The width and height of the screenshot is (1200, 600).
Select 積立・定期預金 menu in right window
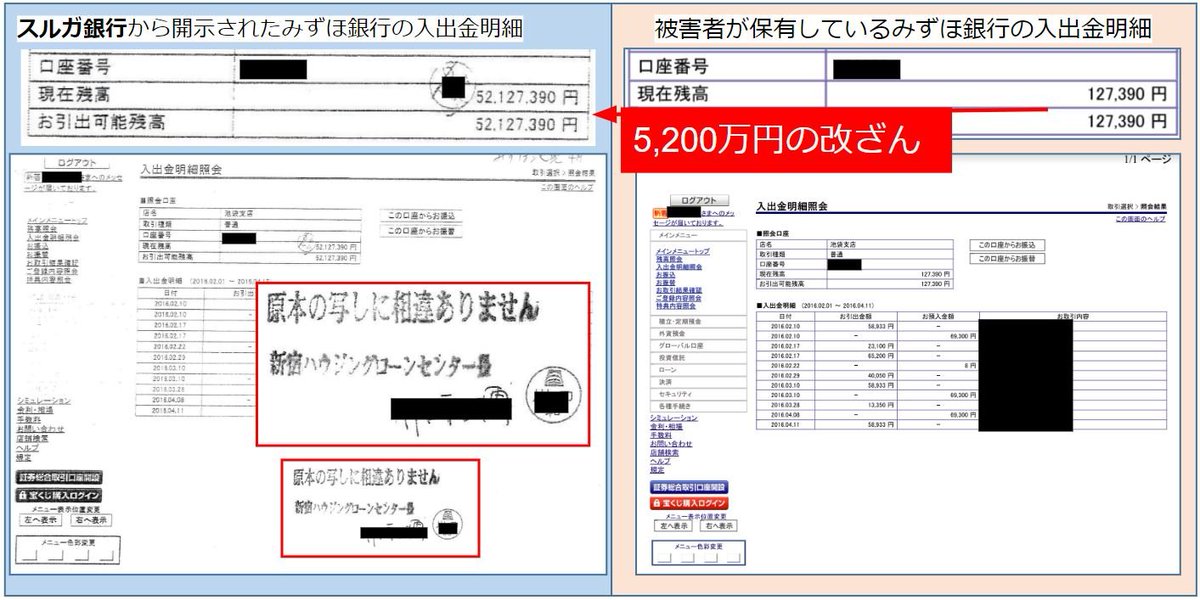click(x=700, y=321)
